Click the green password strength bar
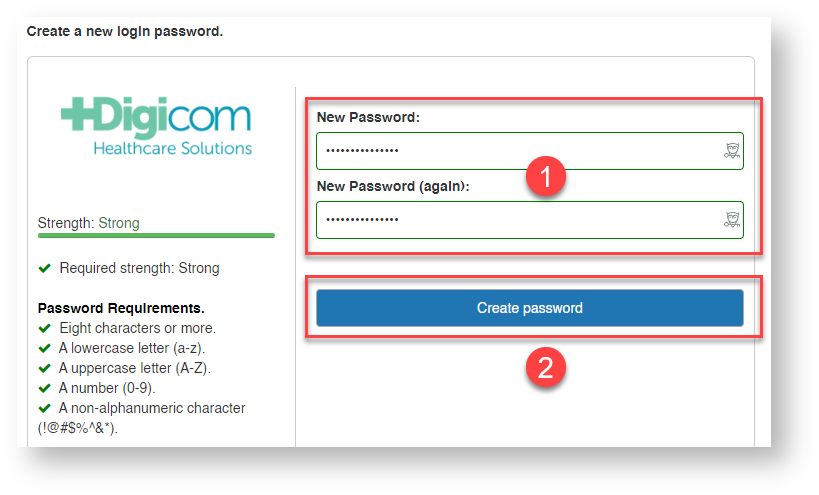 [x=156, y=235]
